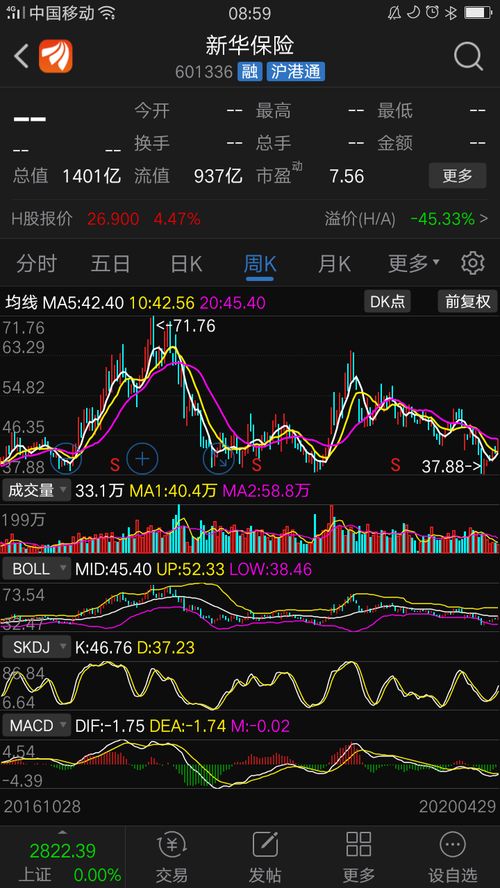This screenshot has height=888, width=500.
Task: Tap 市盈 7.56 value
Action: tap(347, 176)
